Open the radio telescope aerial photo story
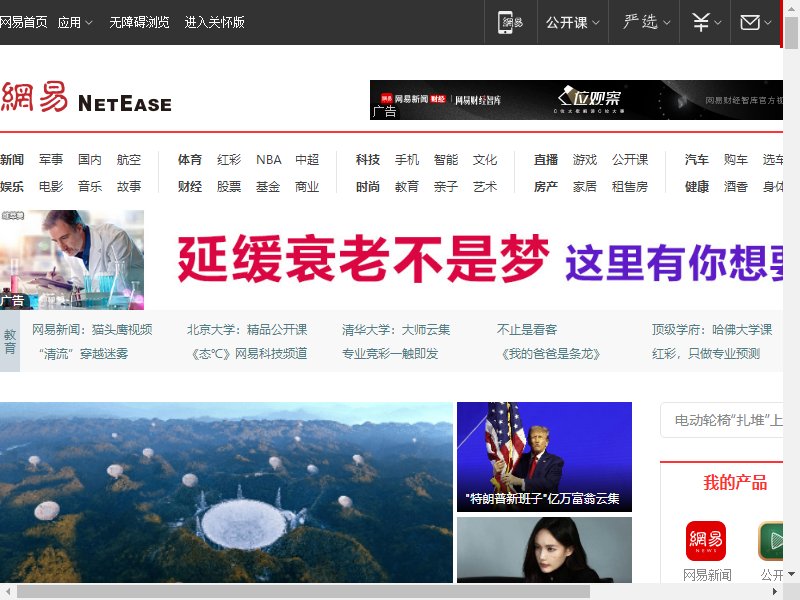The width and height of the screenshot is (800, 600). click(227, 492)
